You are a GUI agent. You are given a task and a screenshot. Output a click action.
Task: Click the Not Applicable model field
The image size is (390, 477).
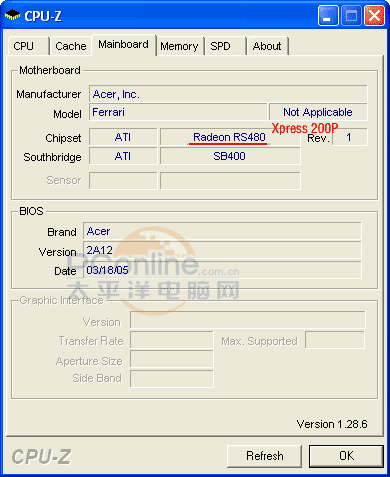pos(318,112)
